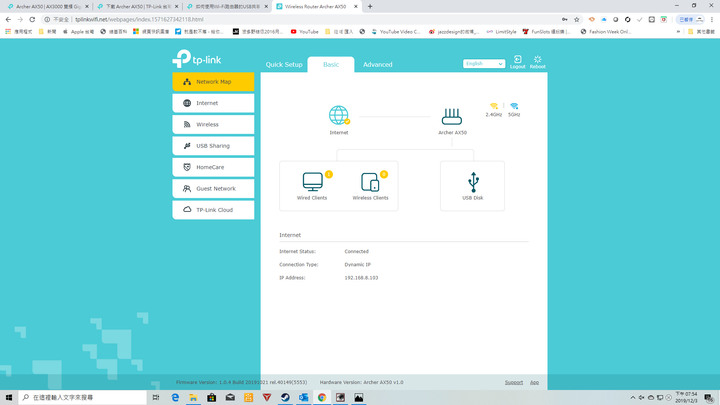The width and height of the screenshot is (720, 405).
Task: Open the Mail app from taskbar
Action: point(230,397)
